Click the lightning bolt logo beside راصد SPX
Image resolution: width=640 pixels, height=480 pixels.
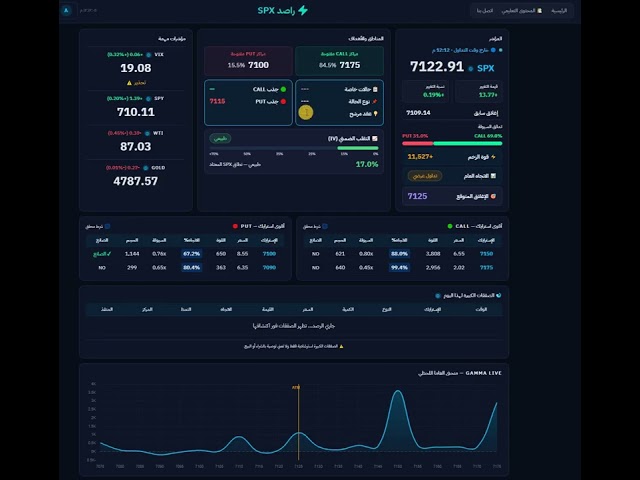pyautogui.click(x=303, y=10)
